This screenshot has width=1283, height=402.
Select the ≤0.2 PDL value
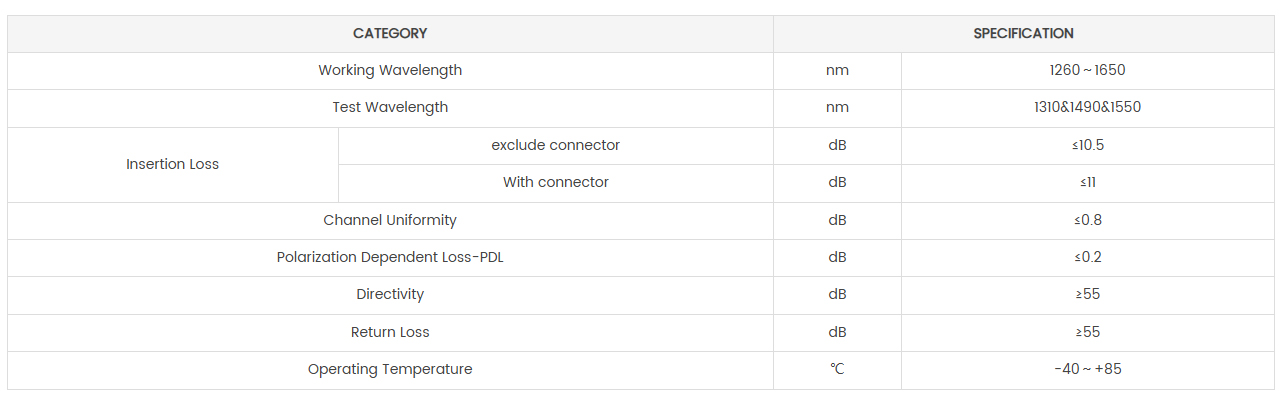point(1087,258)
